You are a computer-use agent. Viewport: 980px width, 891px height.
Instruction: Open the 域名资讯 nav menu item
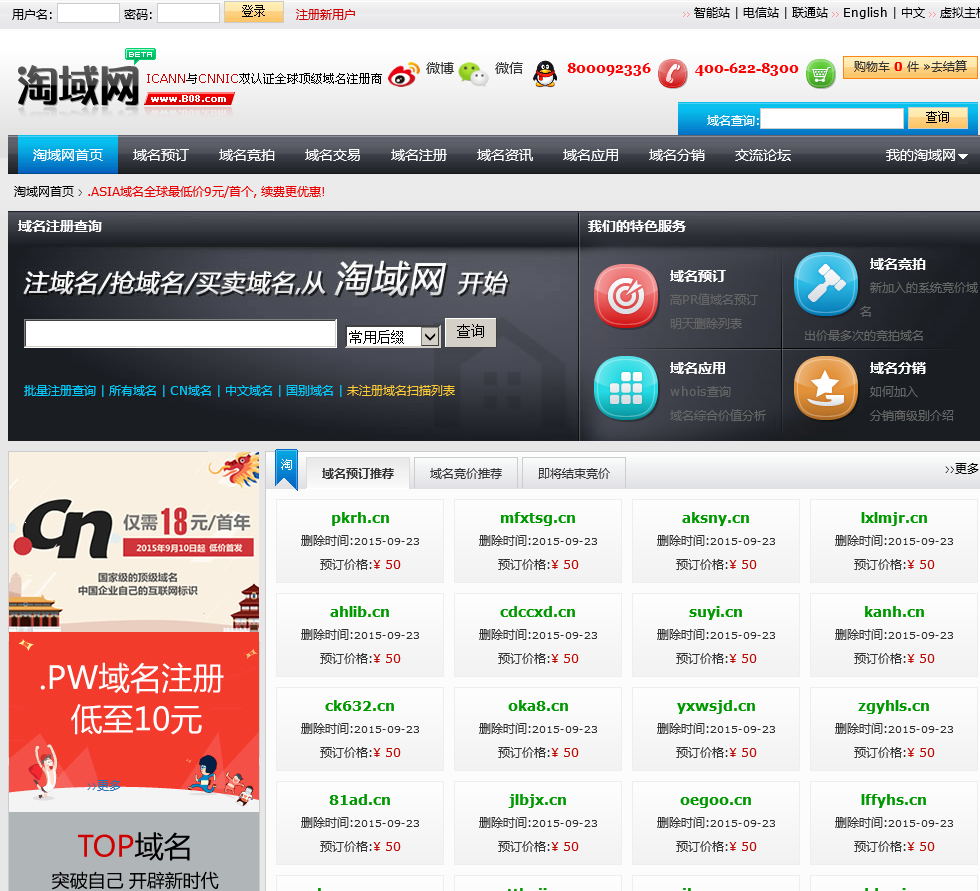click(505, 155)
